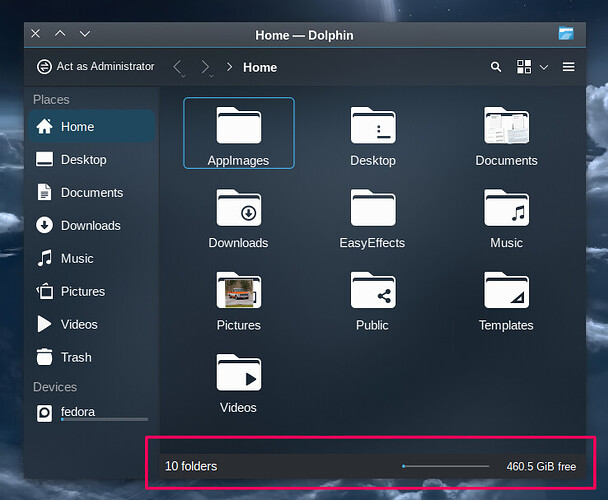Click the 460.5 GiB free space indicator
The height and width of the screenshot is (500, 608).
click(x=541, y=466)
